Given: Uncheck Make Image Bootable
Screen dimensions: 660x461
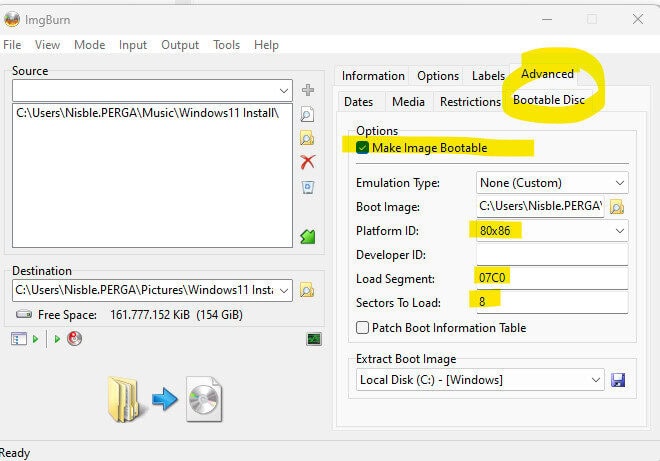Looking at the screenshot, I should tap(362, 147).
